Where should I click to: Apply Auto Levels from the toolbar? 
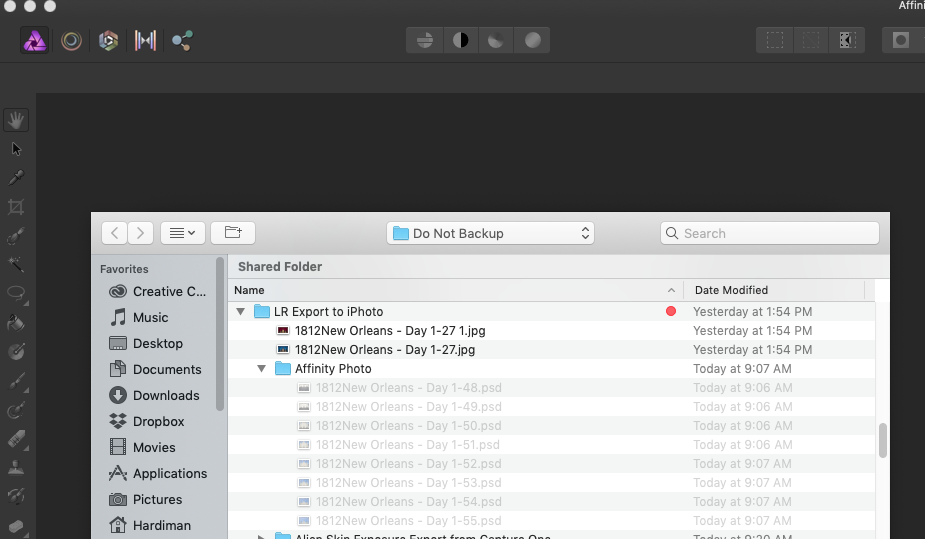425,40
